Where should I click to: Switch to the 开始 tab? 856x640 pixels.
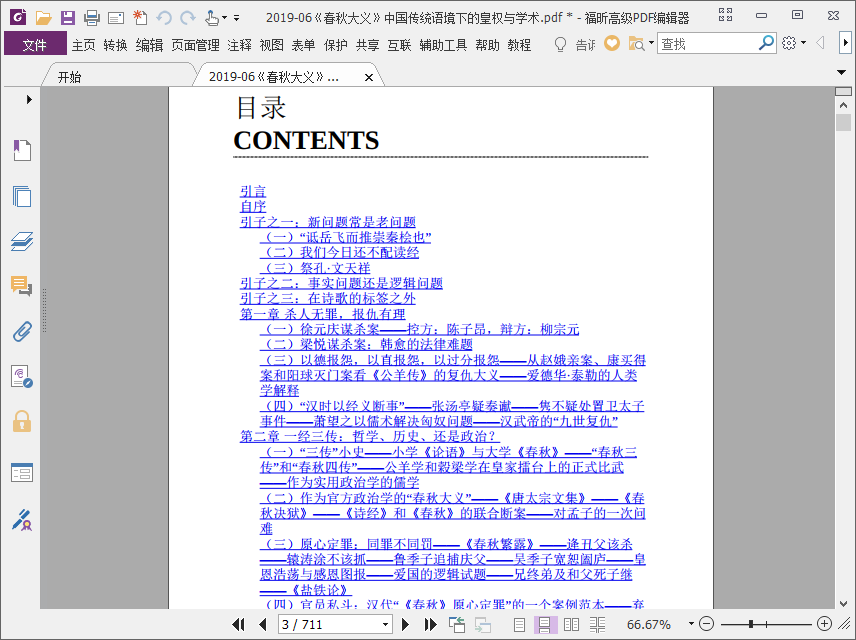point(69,77)
